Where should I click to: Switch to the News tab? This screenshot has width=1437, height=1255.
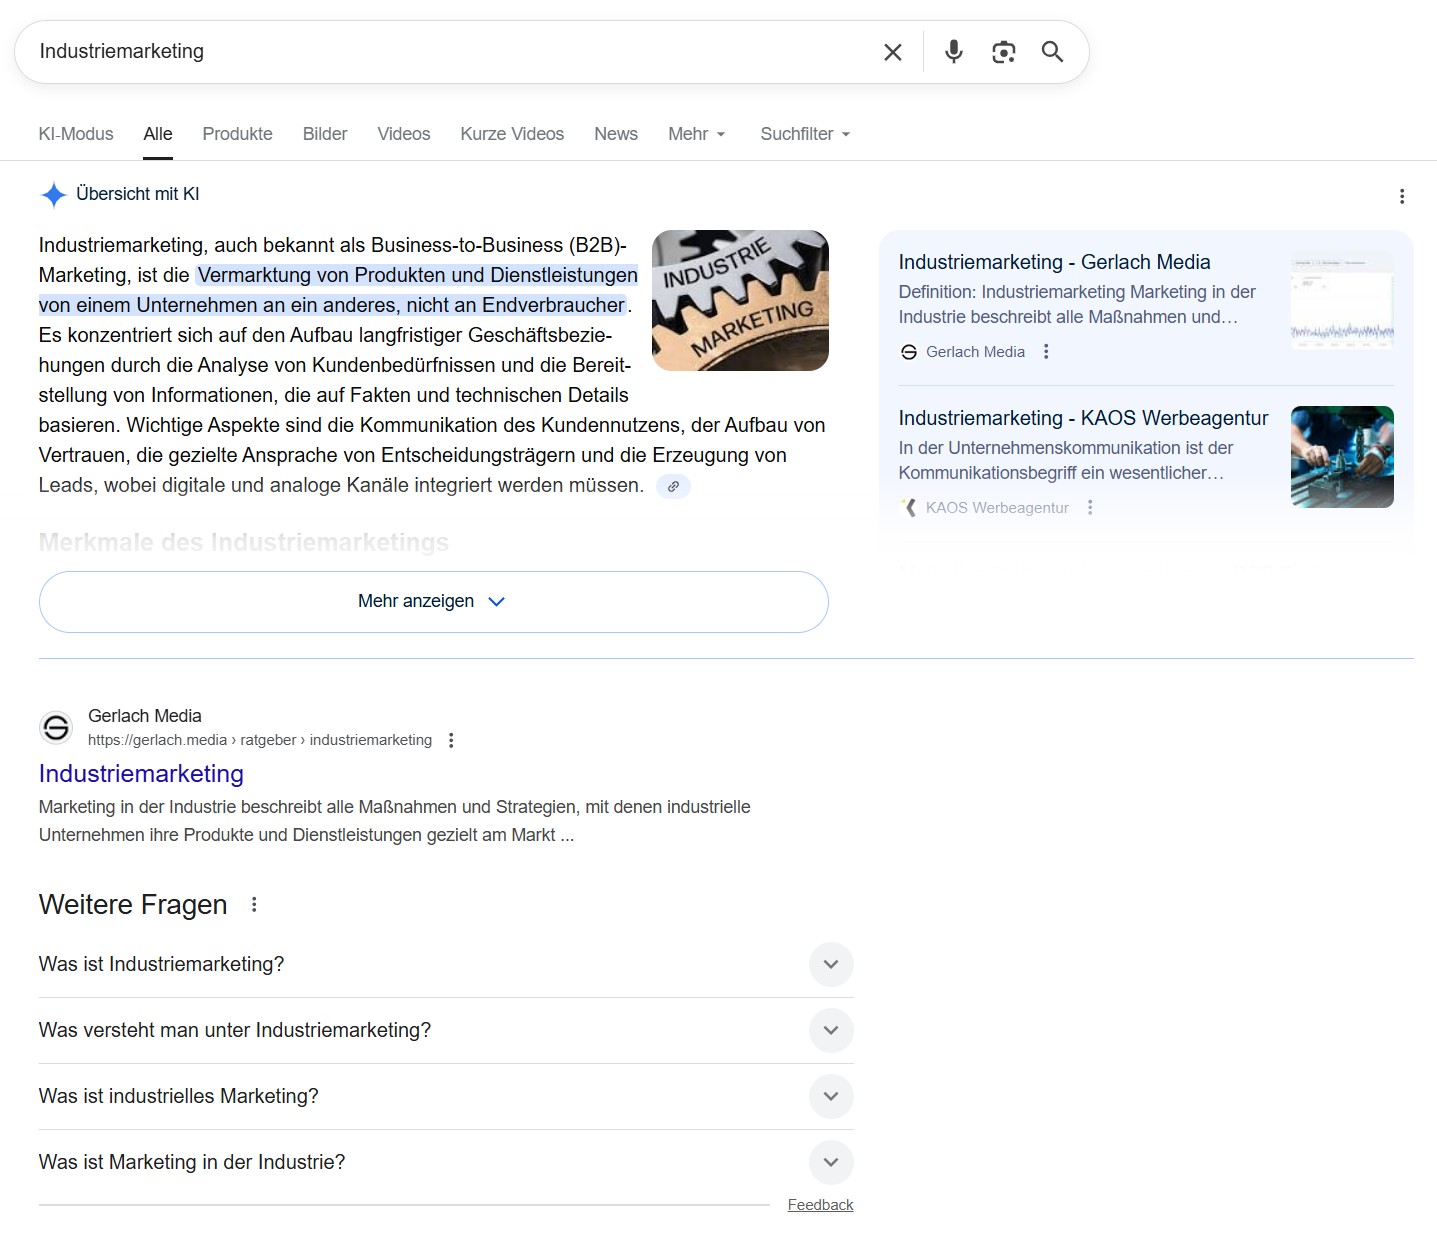(615, 133)
